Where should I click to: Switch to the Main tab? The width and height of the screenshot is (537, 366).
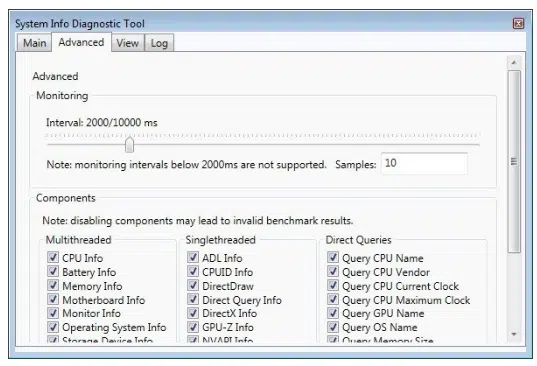point(34,43)
